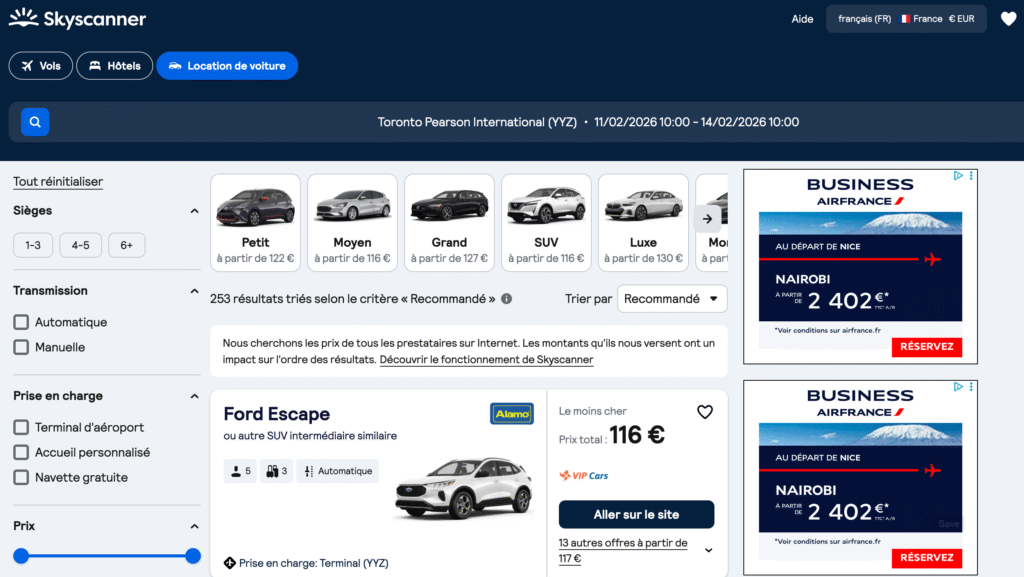Choose the Moyen car category

(353, 223)
